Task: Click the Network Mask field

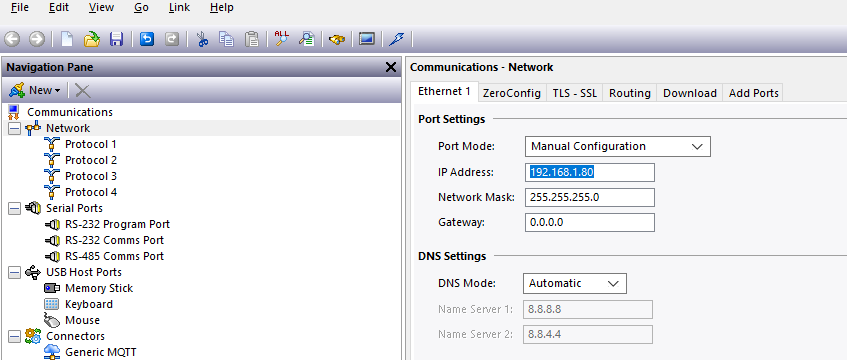Action: (590, 197)
